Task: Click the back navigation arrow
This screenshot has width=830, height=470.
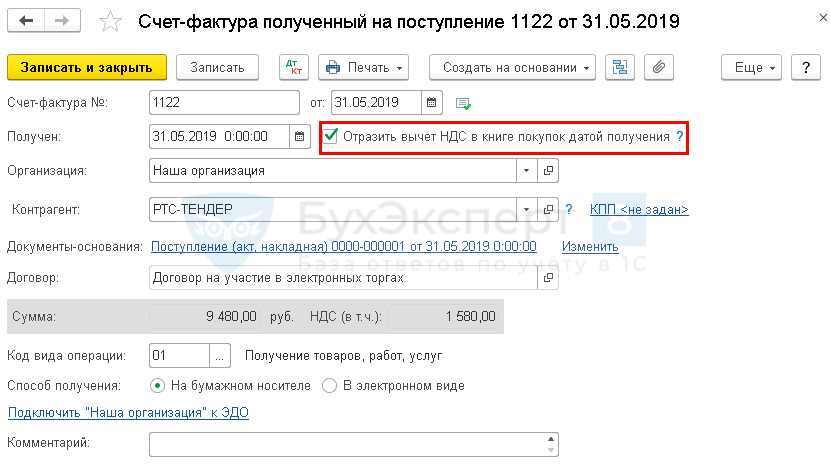Action: 25,21
